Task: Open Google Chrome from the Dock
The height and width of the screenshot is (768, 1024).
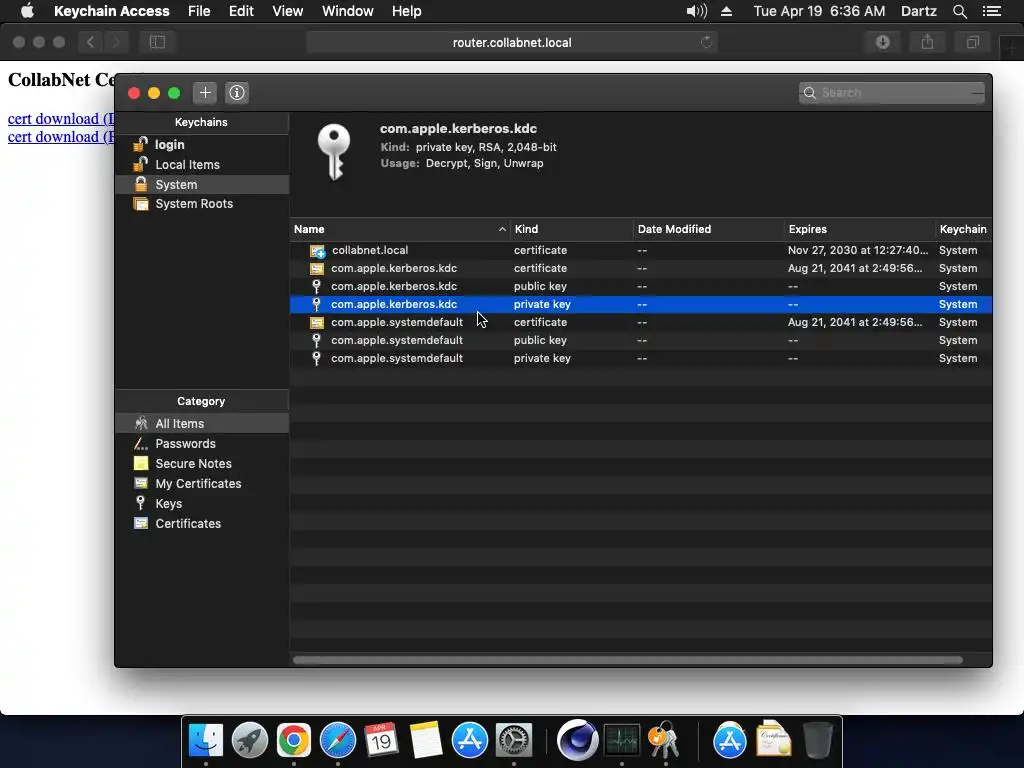Action: (x=294, y=741)
